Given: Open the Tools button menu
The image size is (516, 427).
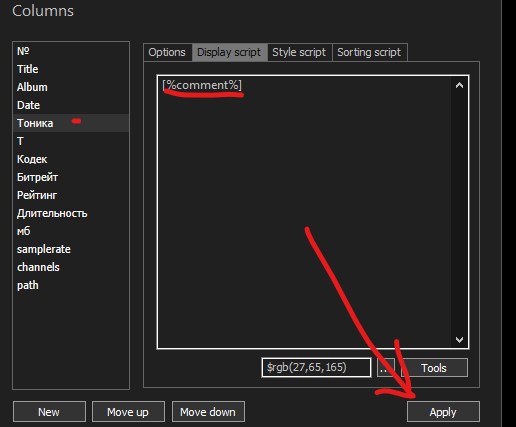Looking at the screenshot, I should click(x=434, y=368).
